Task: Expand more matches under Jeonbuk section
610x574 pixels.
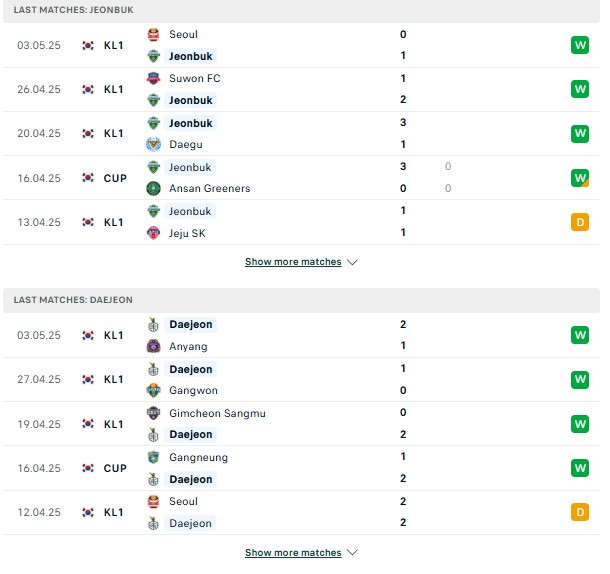Action: pyautogui.click(x=293, y=262)
